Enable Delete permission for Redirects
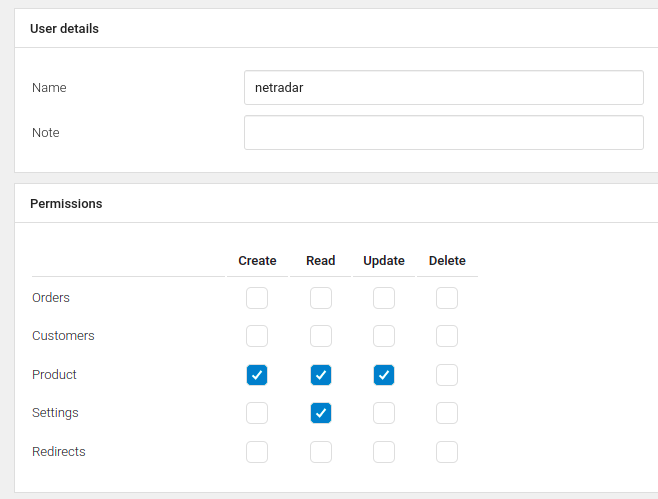658x499 pixels. (x=447, y=452)
